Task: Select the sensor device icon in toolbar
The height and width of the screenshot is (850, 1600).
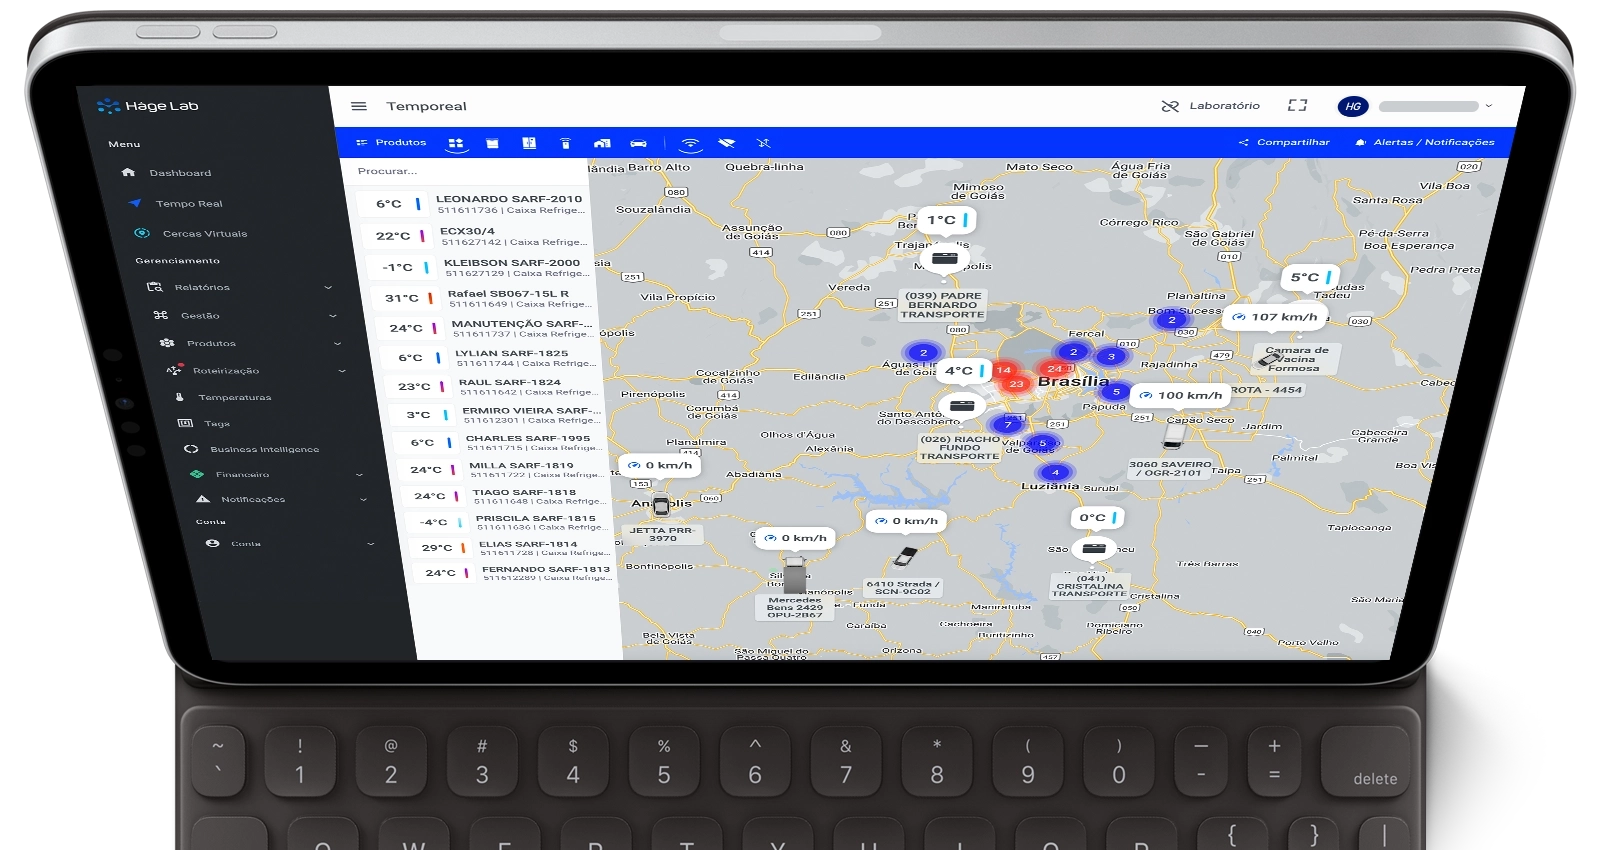Action: click(x=565, y=143)
